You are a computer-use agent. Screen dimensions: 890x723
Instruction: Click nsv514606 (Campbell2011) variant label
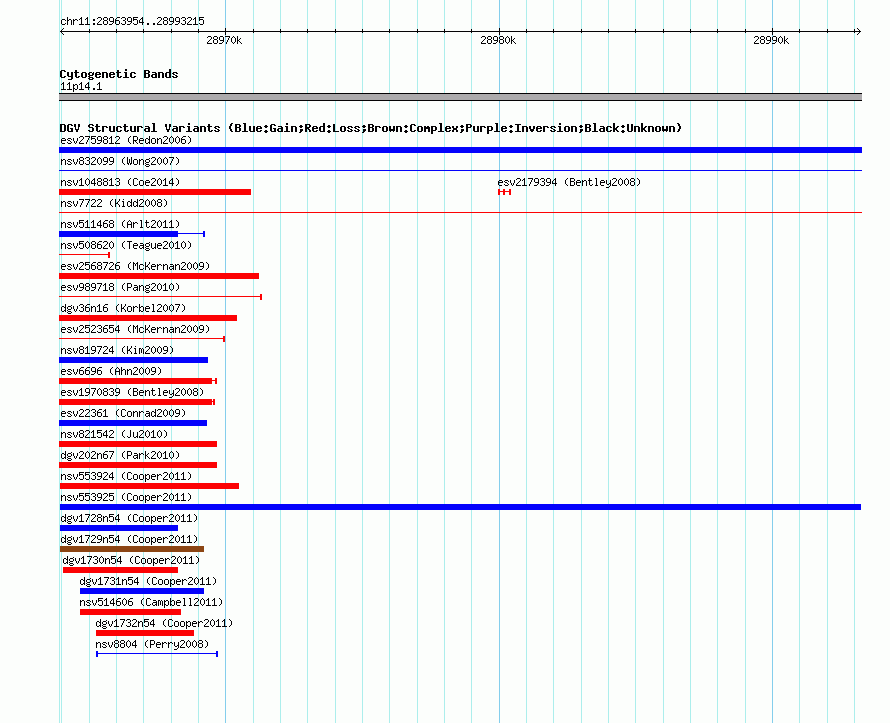151,602
